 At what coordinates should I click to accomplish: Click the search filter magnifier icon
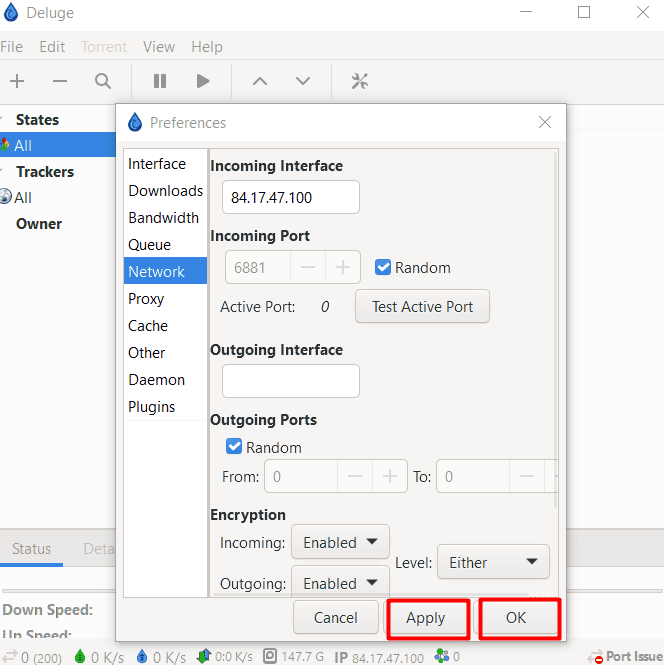103,81
